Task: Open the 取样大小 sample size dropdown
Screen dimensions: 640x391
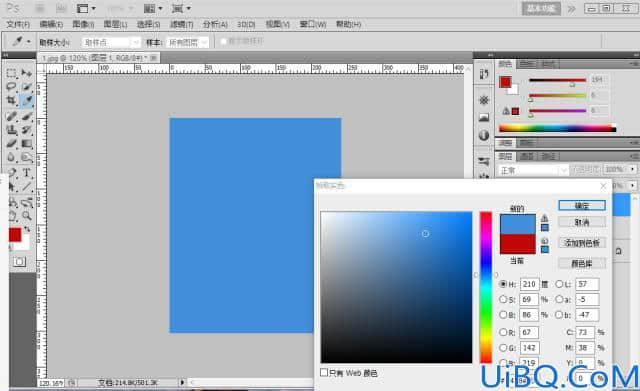Action: (x=111, y=42)
